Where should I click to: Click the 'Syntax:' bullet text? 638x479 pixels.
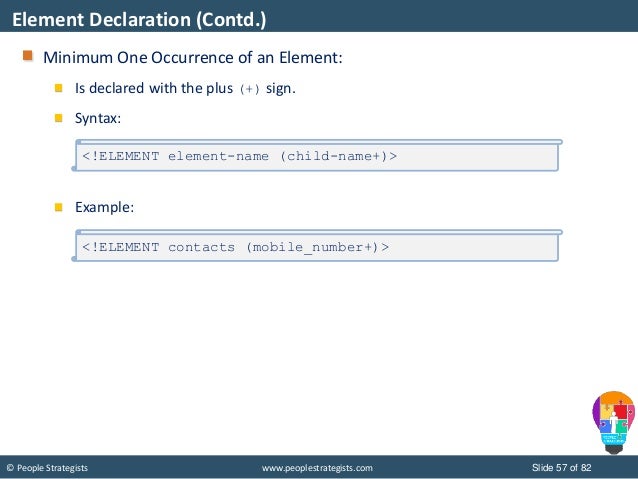[x=98, y=118]
